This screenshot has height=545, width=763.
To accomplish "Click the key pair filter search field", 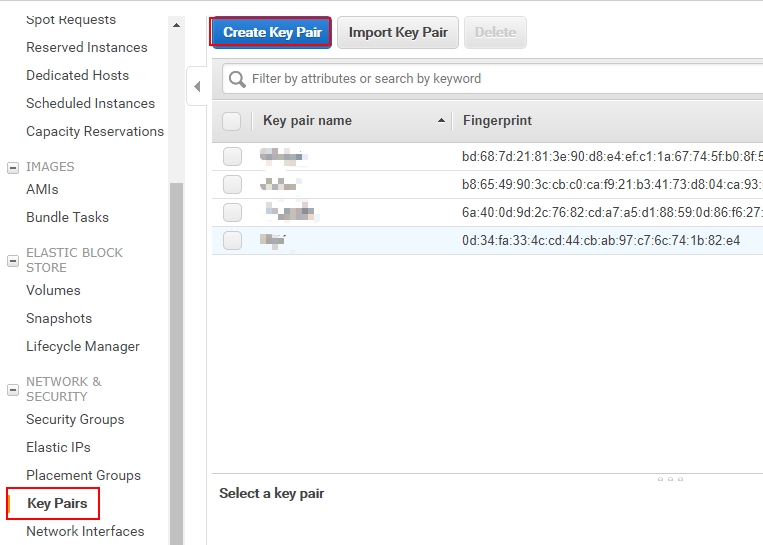I will [500, 79].
